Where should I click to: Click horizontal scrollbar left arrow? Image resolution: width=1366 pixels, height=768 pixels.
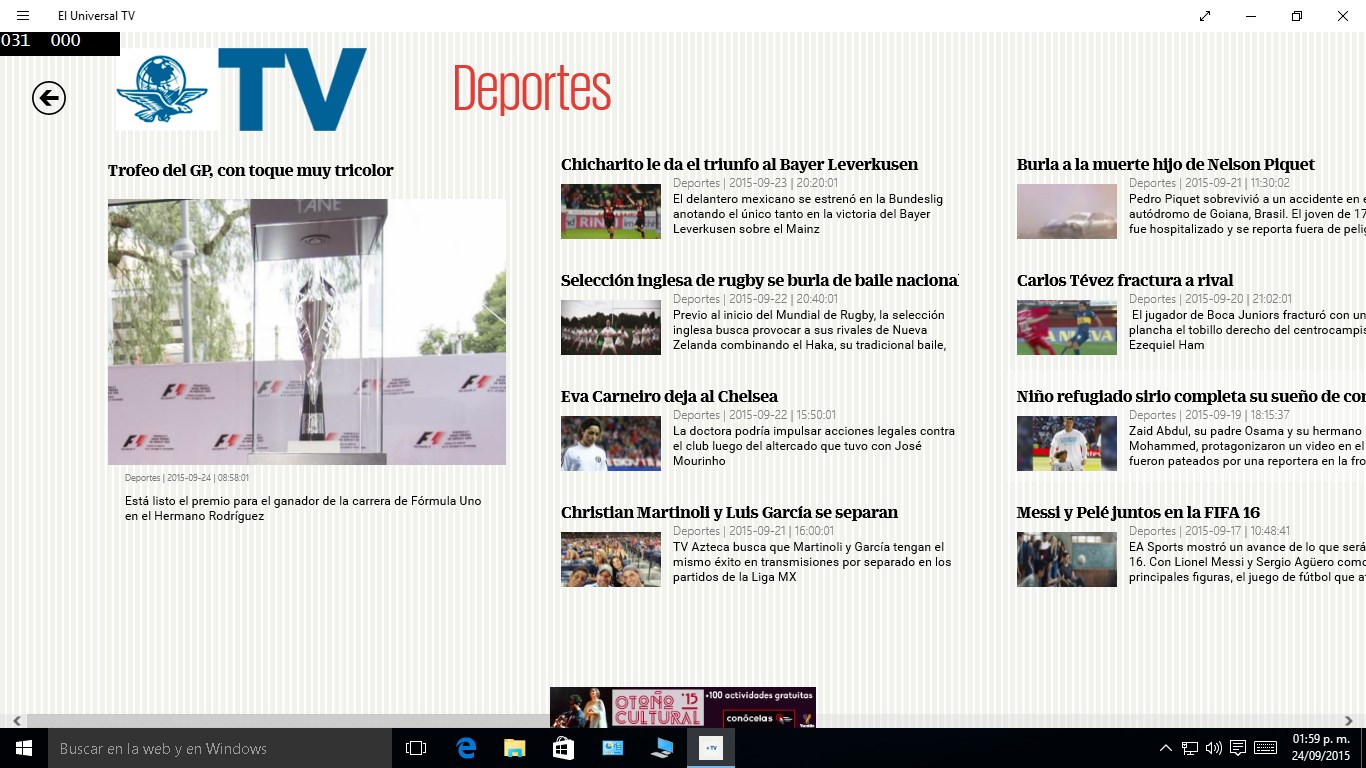click(x=17, y=721)
